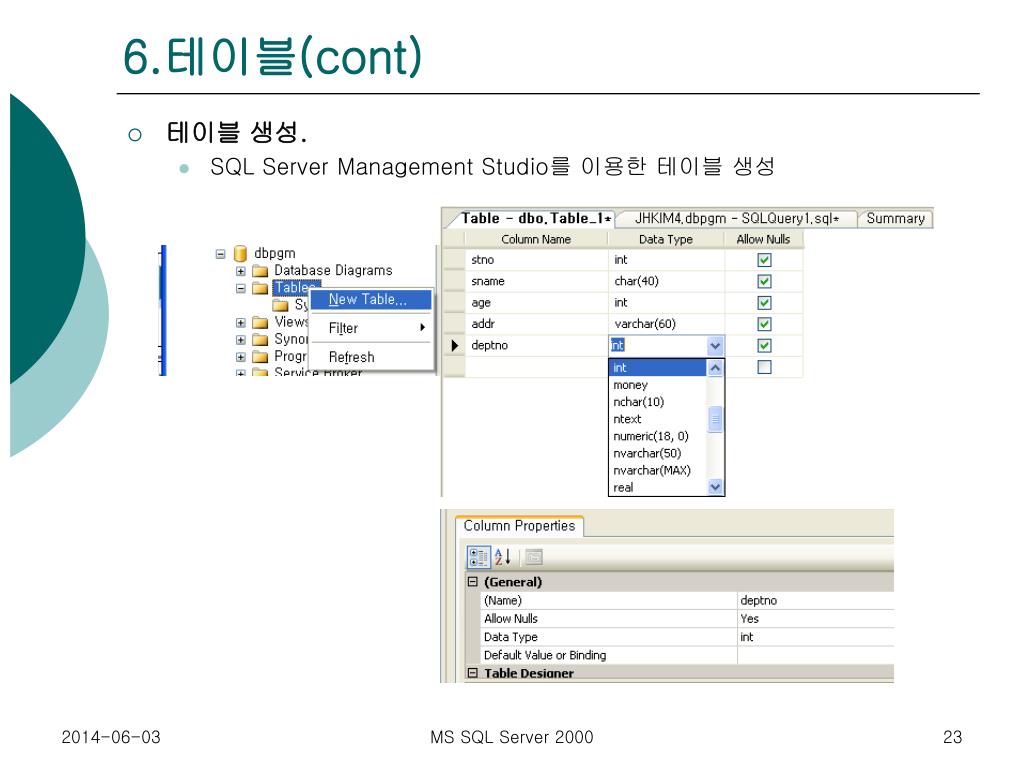
Task: Open the Filter submenu
Action: pos(370,328)
